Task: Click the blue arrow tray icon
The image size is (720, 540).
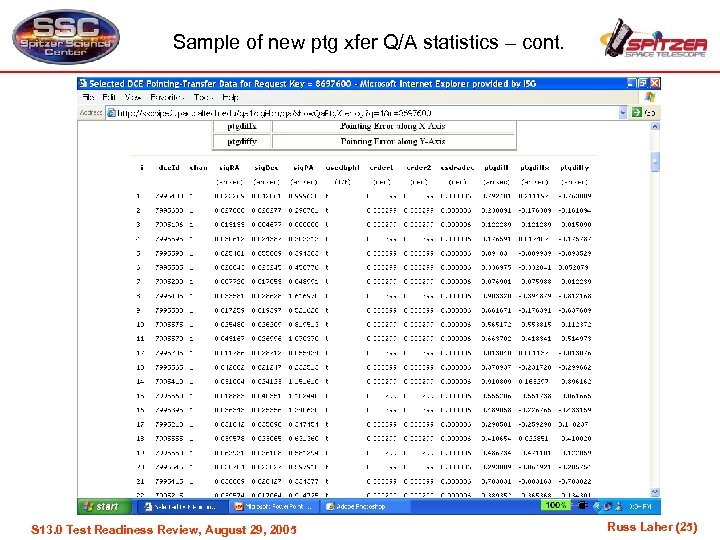Action: [596, 506]
